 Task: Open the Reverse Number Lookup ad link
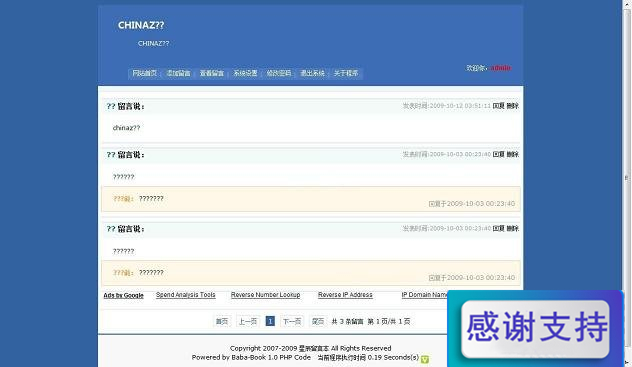(265, 295)
